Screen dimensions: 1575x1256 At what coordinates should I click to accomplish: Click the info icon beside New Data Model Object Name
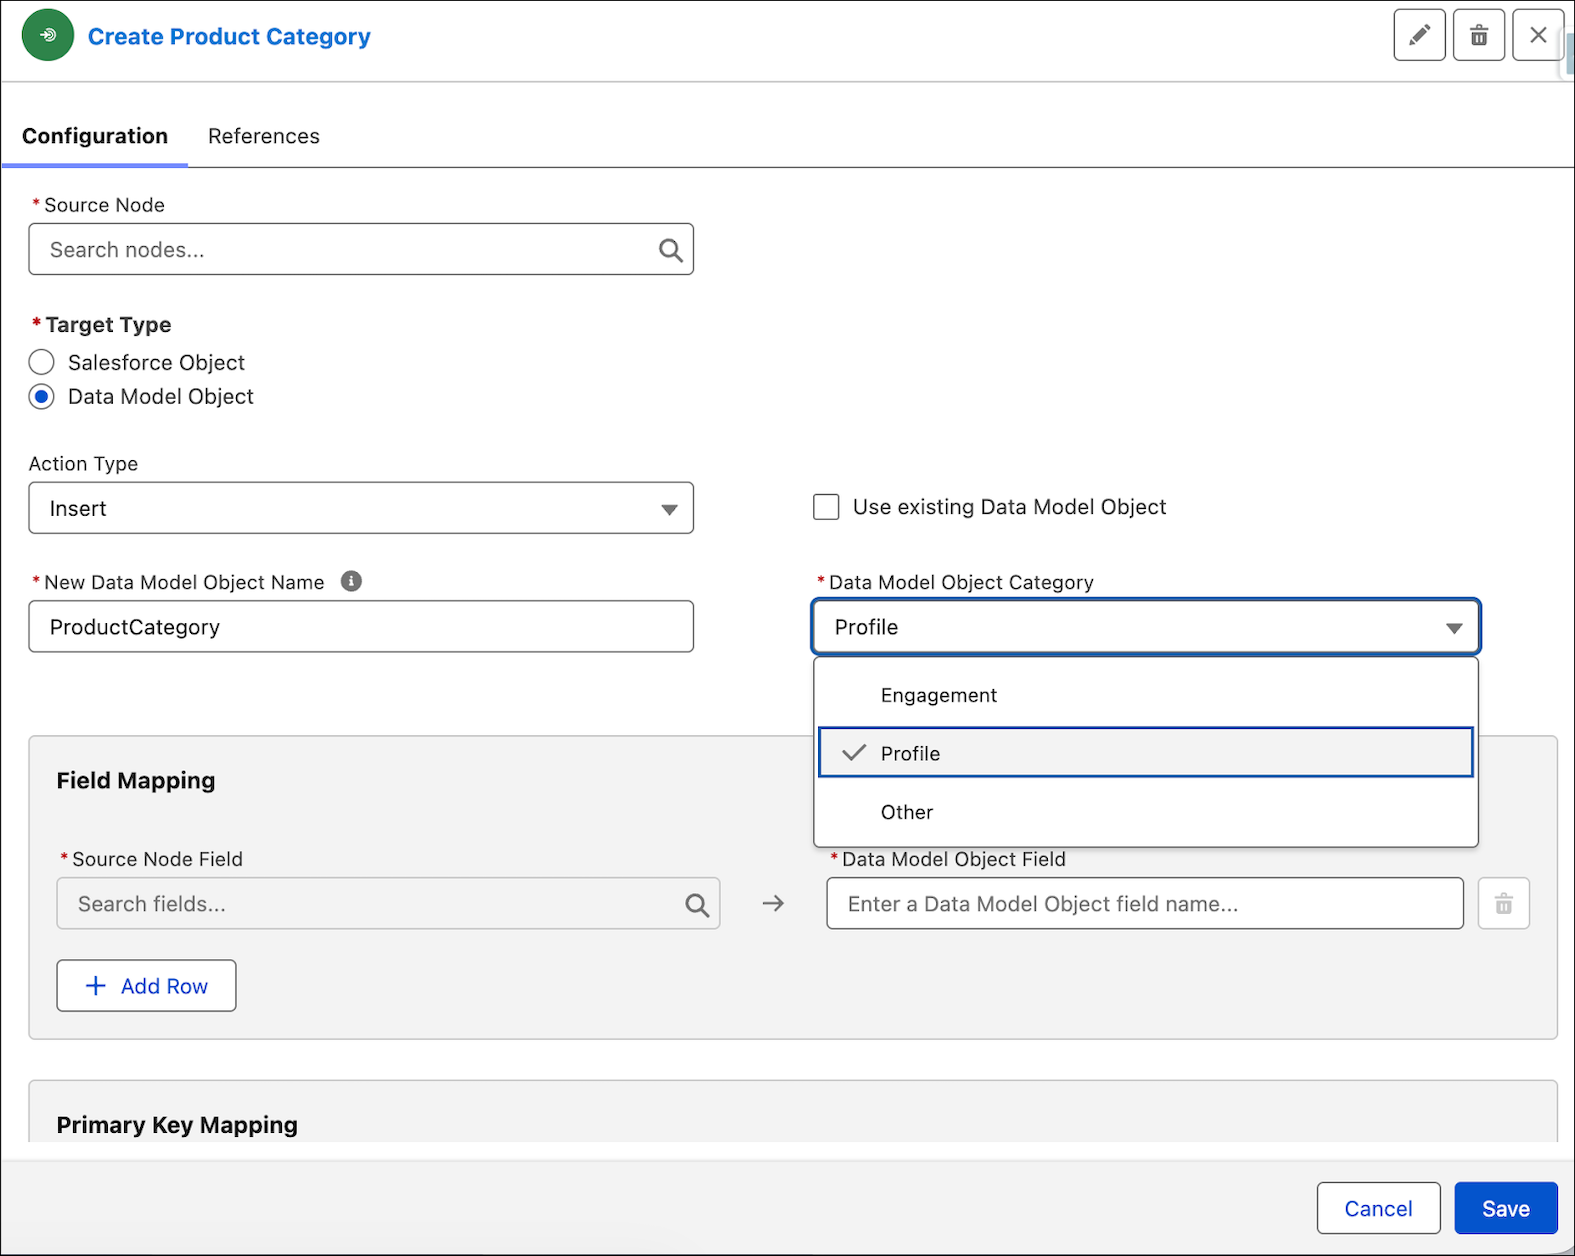[351, 581]
